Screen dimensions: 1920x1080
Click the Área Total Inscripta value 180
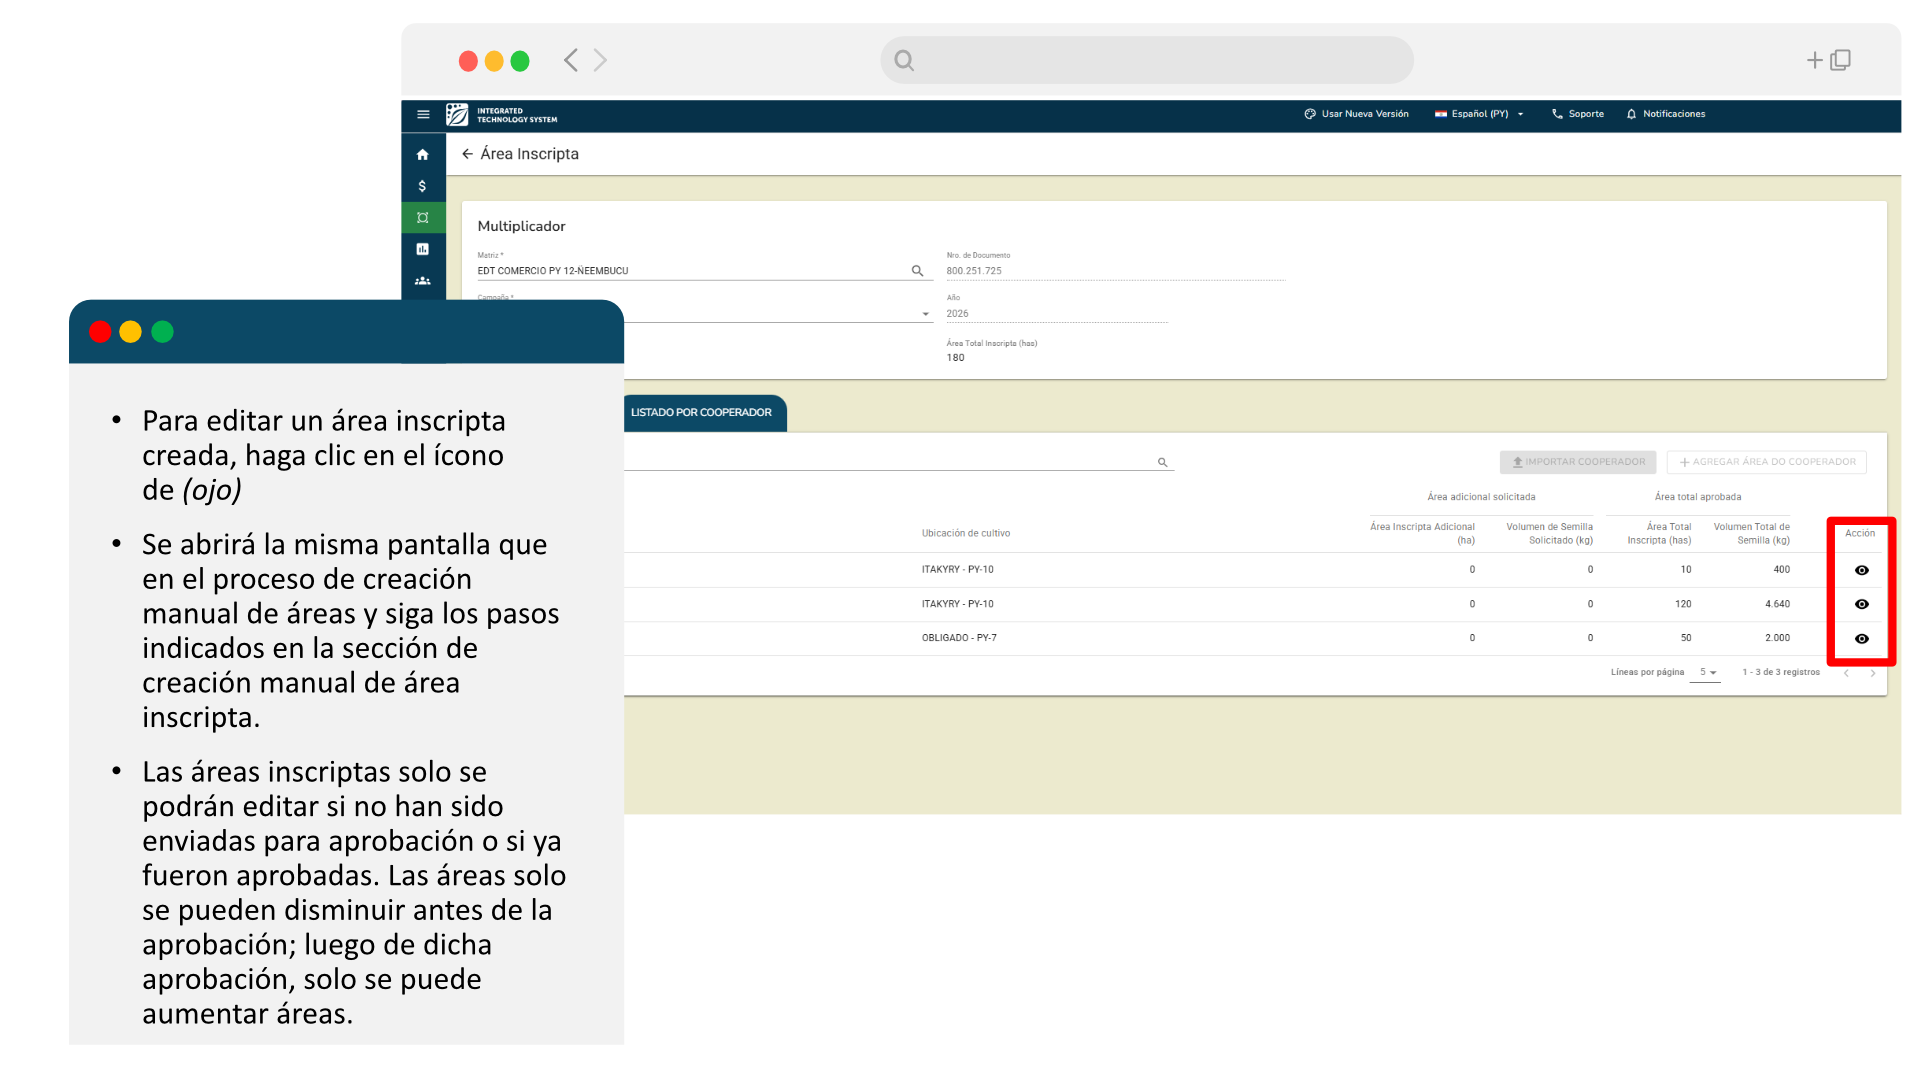pyautogui.click(x=955, y=358)
